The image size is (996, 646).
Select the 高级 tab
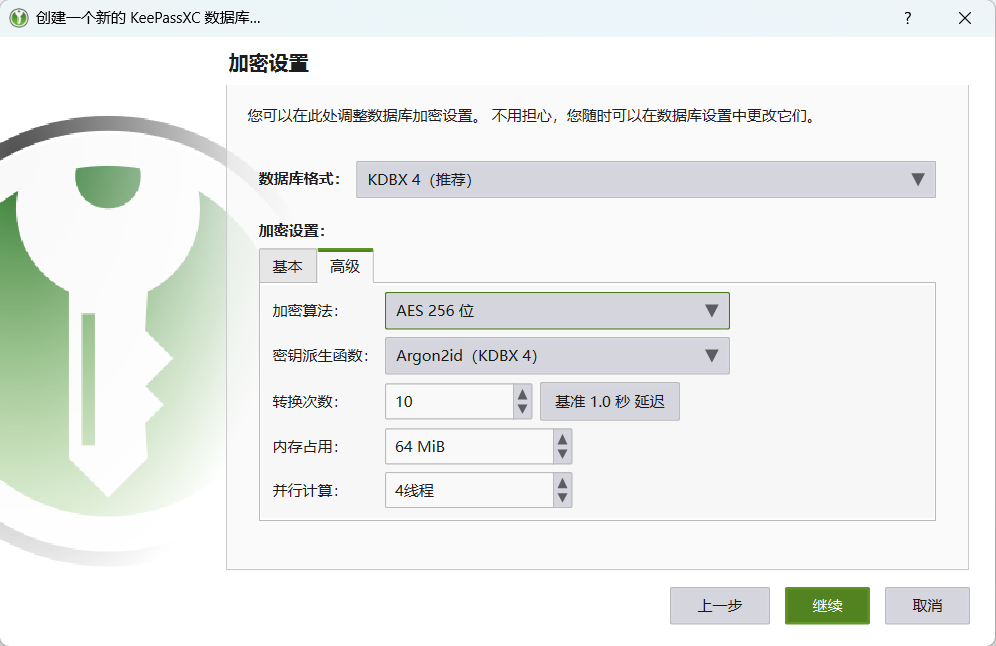pos(345,267)
